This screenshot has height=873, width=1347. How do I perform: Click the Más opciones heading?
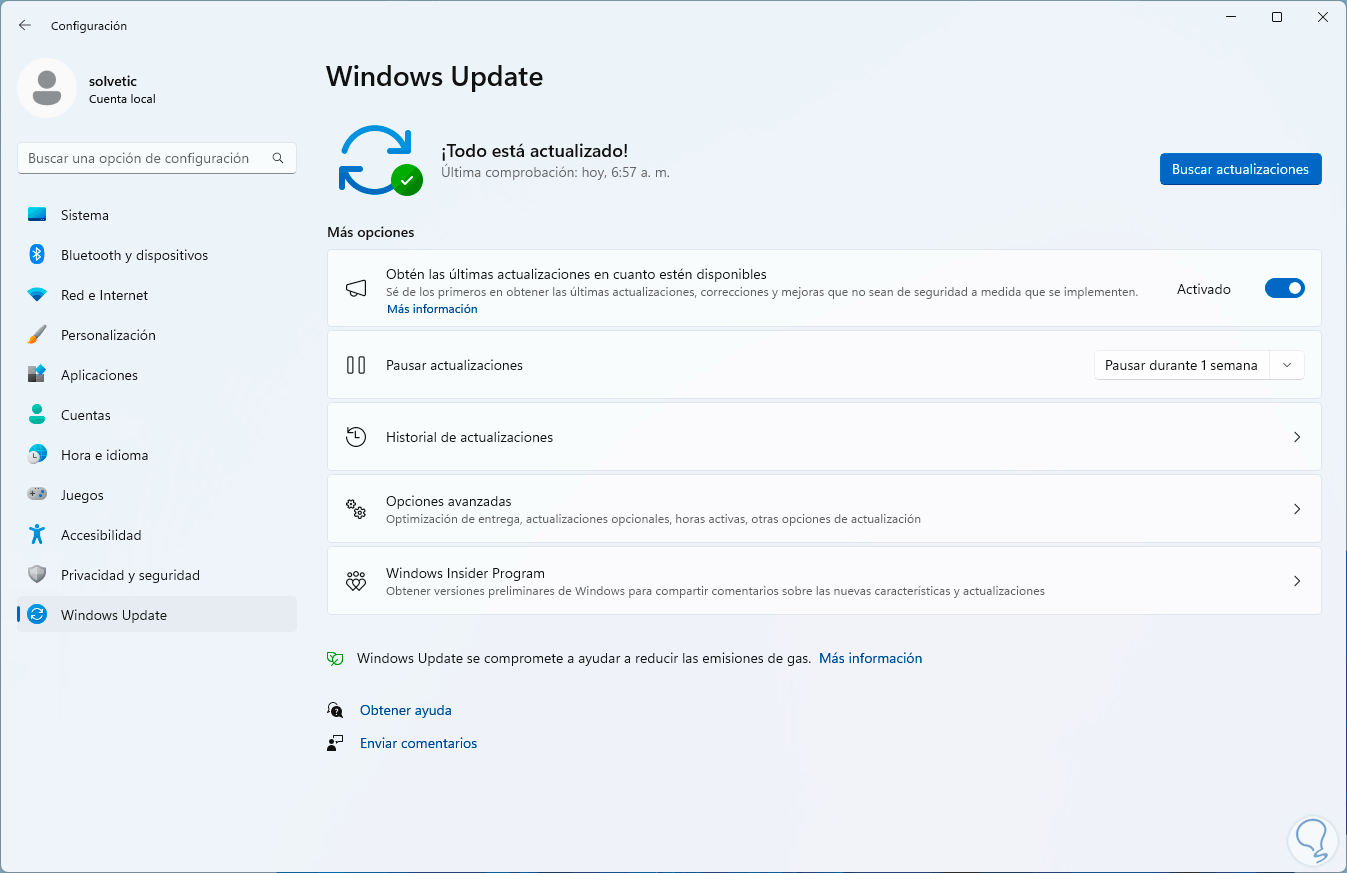[370, 232]
